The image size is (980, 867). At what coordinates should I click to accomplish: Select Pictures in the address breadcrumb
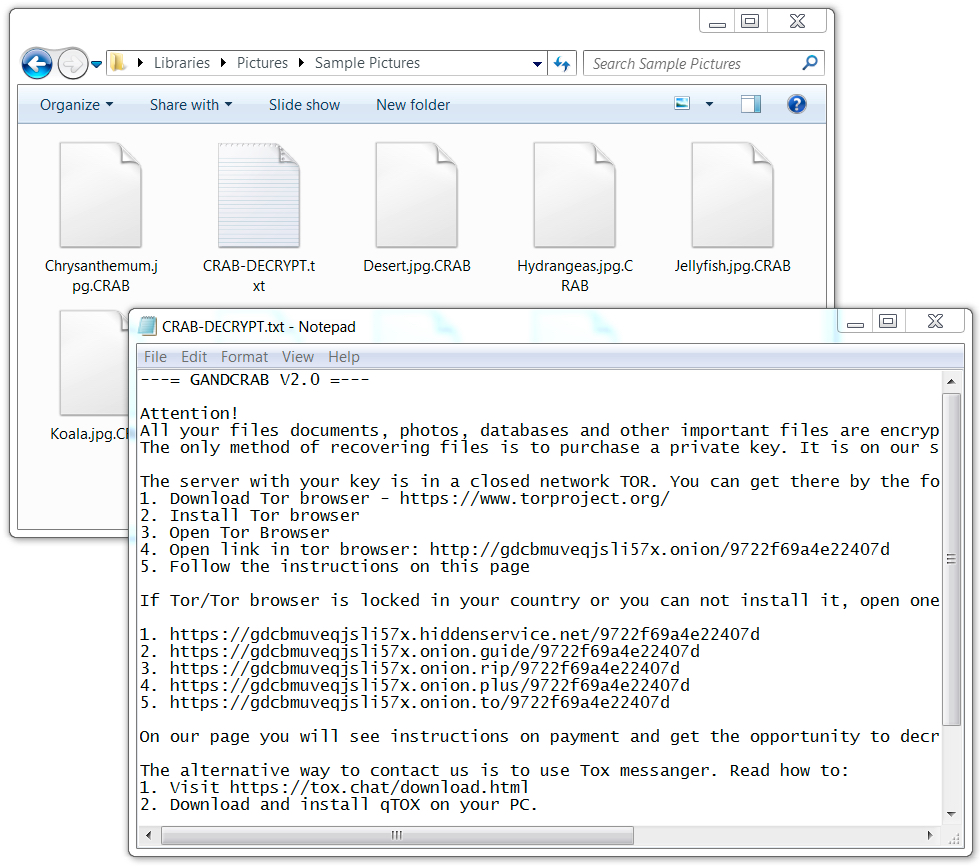click(x=262, y=63)
